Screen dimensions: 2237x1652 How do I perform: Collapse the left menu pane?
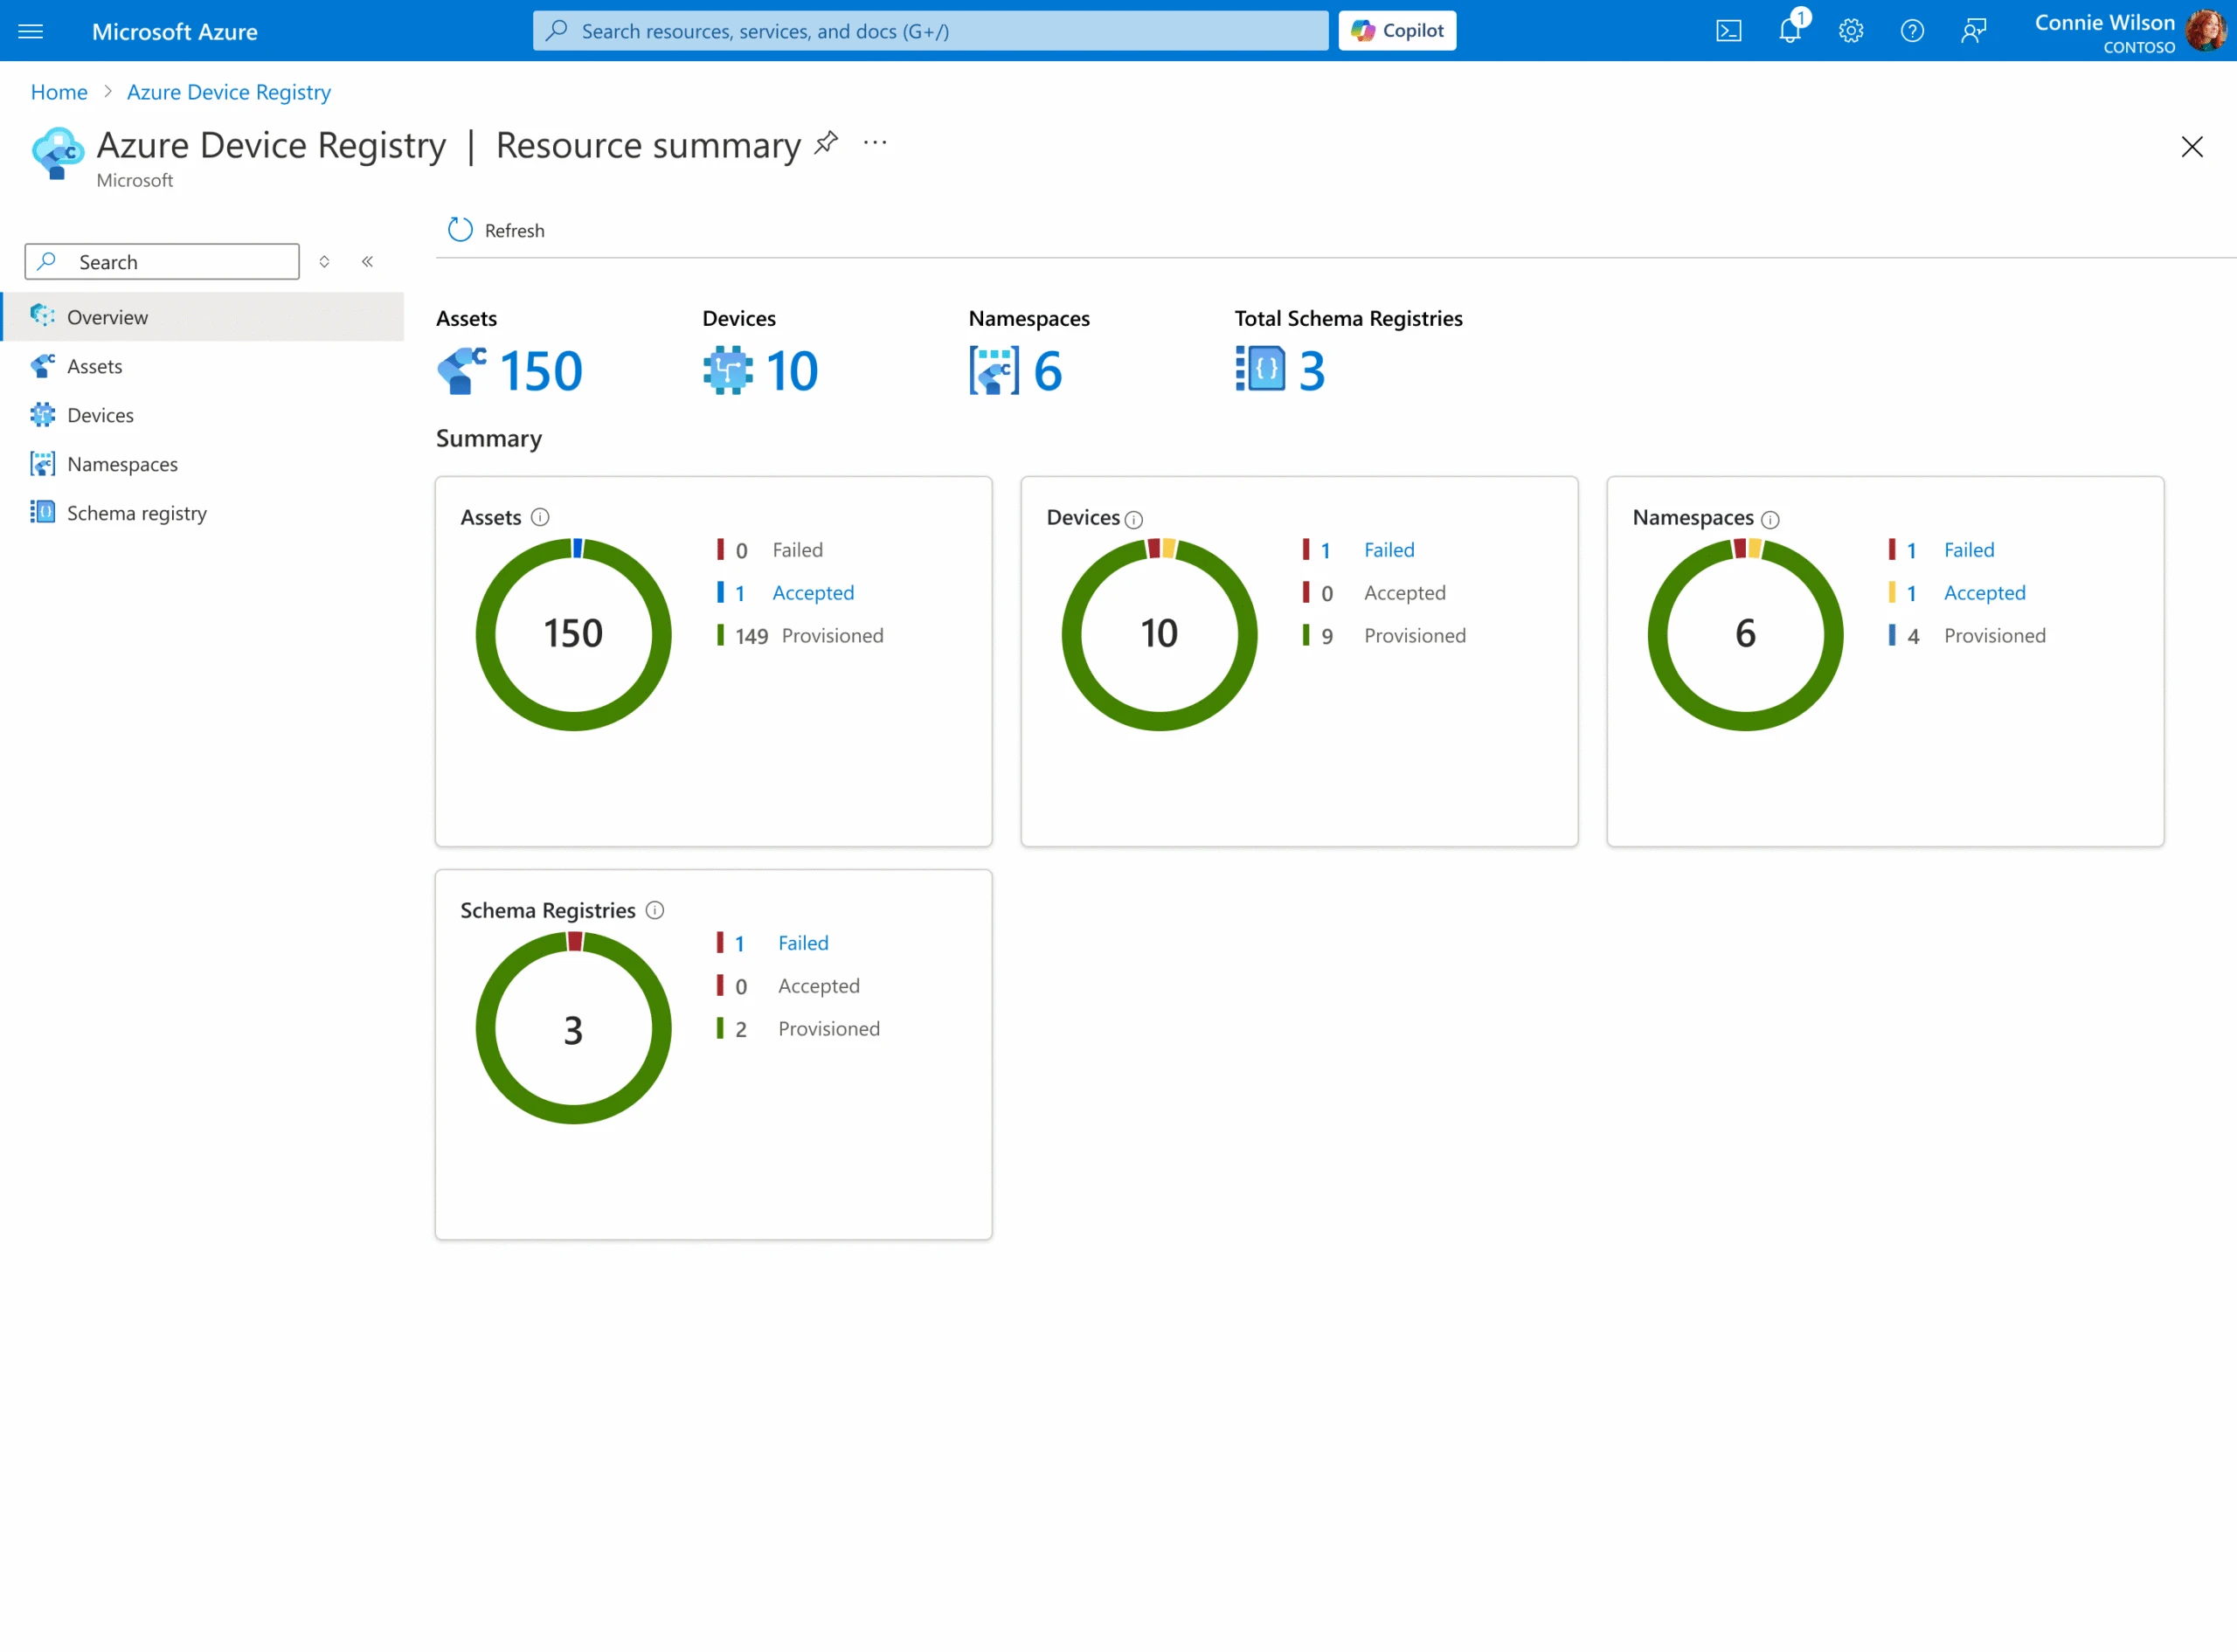(x=367, y=261)
